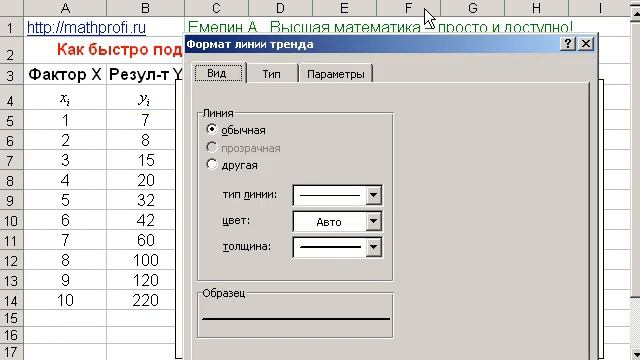
Task: Select row 10 header
Action: 11,221
